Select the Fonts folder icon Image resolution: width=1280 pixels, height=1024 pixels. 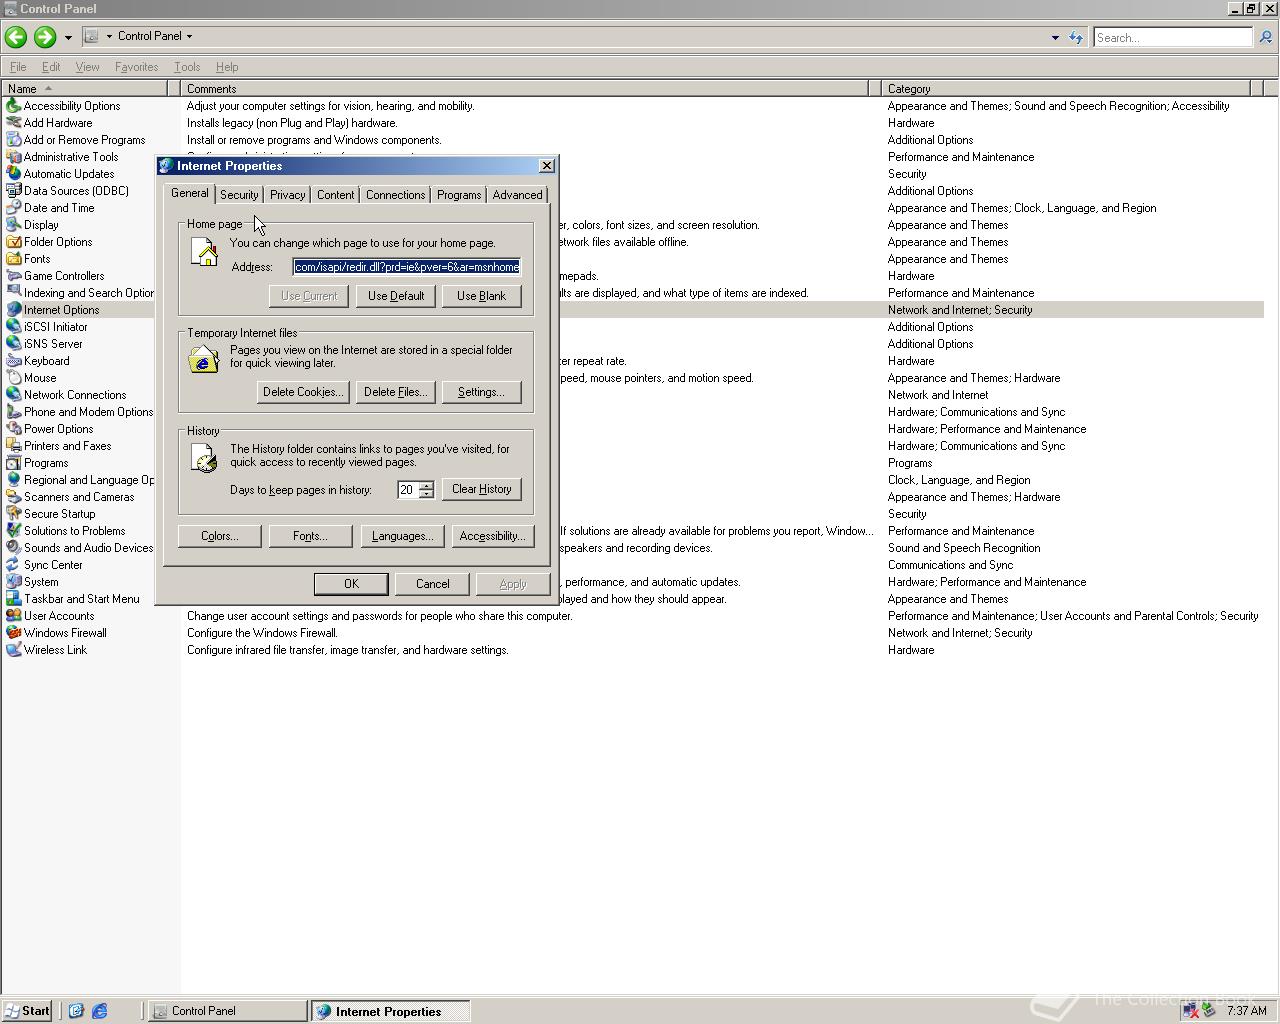(x=13, y=259)
